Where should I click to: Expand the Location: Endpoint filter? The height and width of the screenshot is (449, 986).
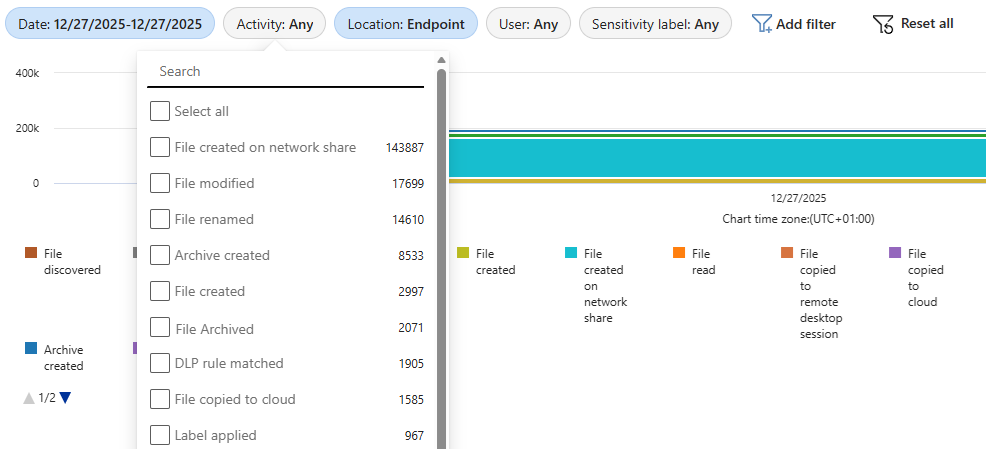click(406, 23)
